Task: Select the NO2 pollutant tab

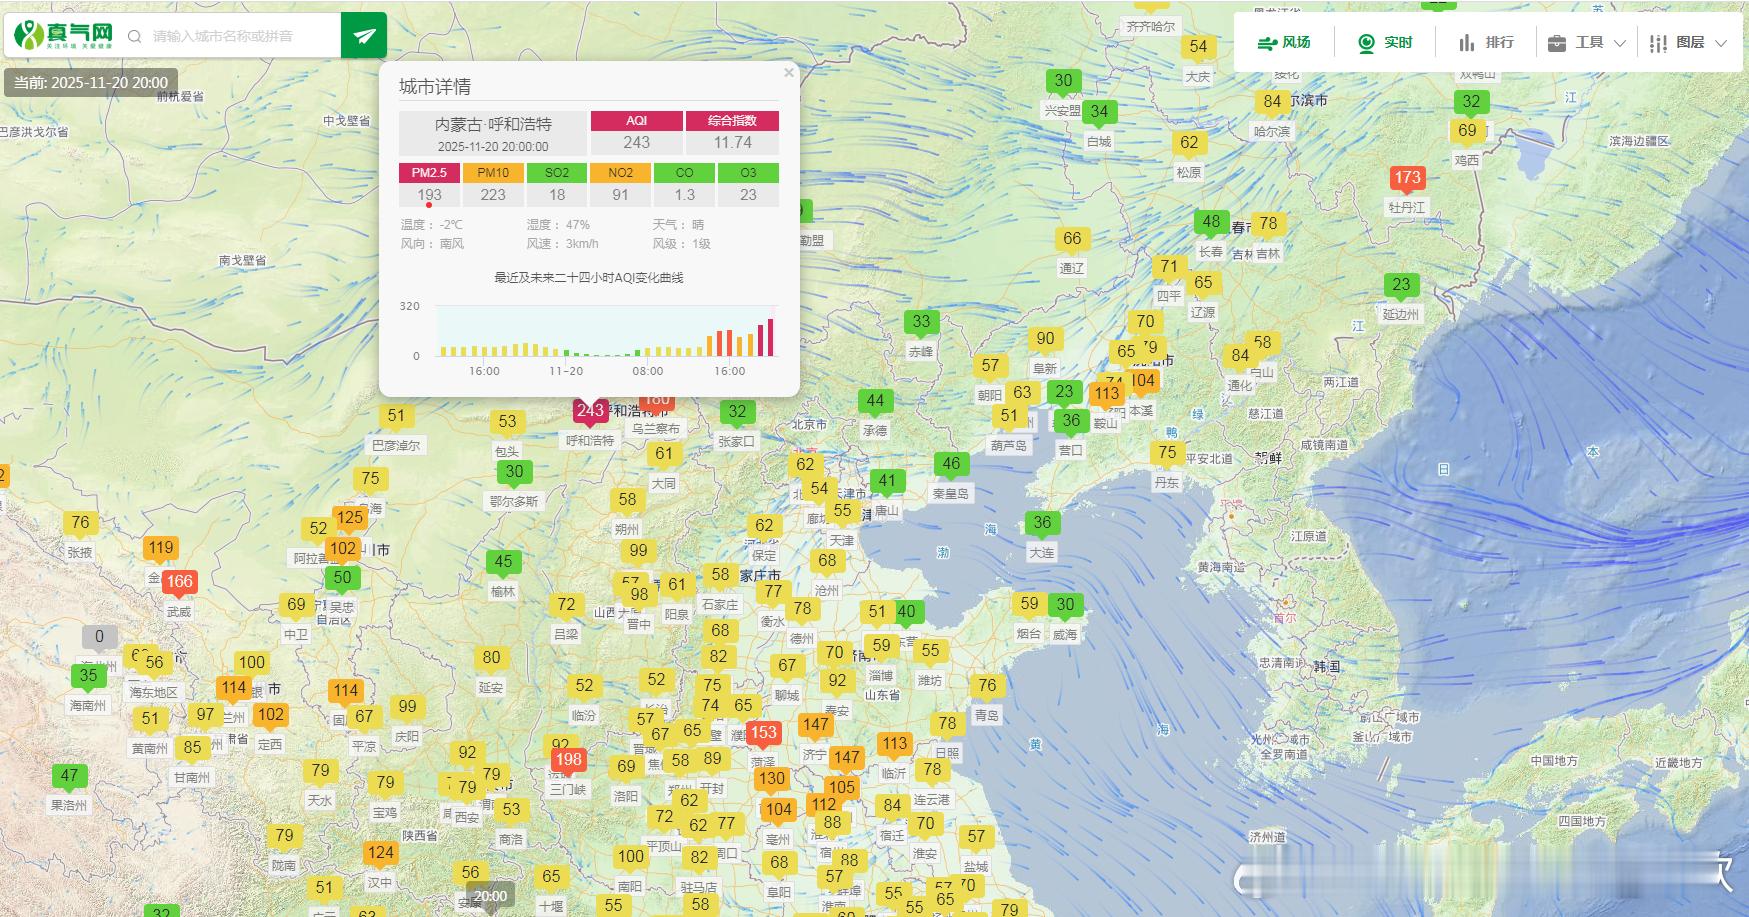Action: [x=620, y=173]
